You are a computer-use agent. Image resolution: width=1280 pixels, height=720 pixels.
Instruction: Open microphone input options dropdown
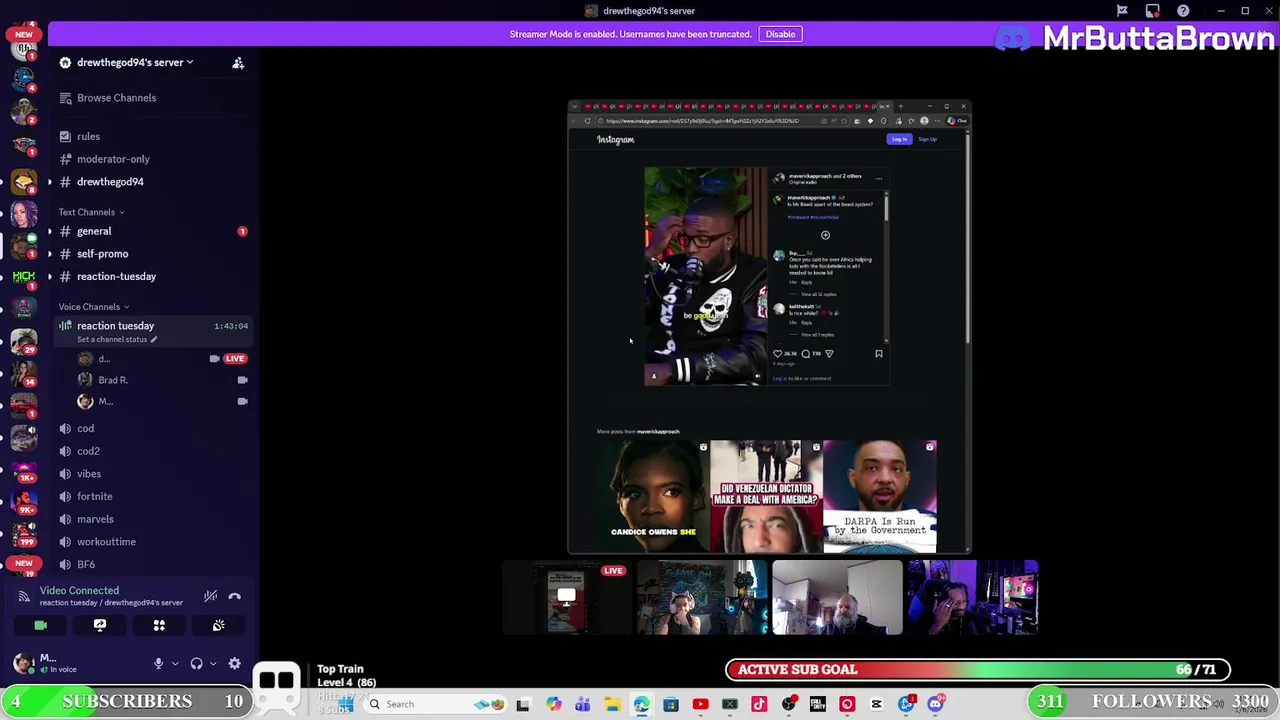click(175, 663)
